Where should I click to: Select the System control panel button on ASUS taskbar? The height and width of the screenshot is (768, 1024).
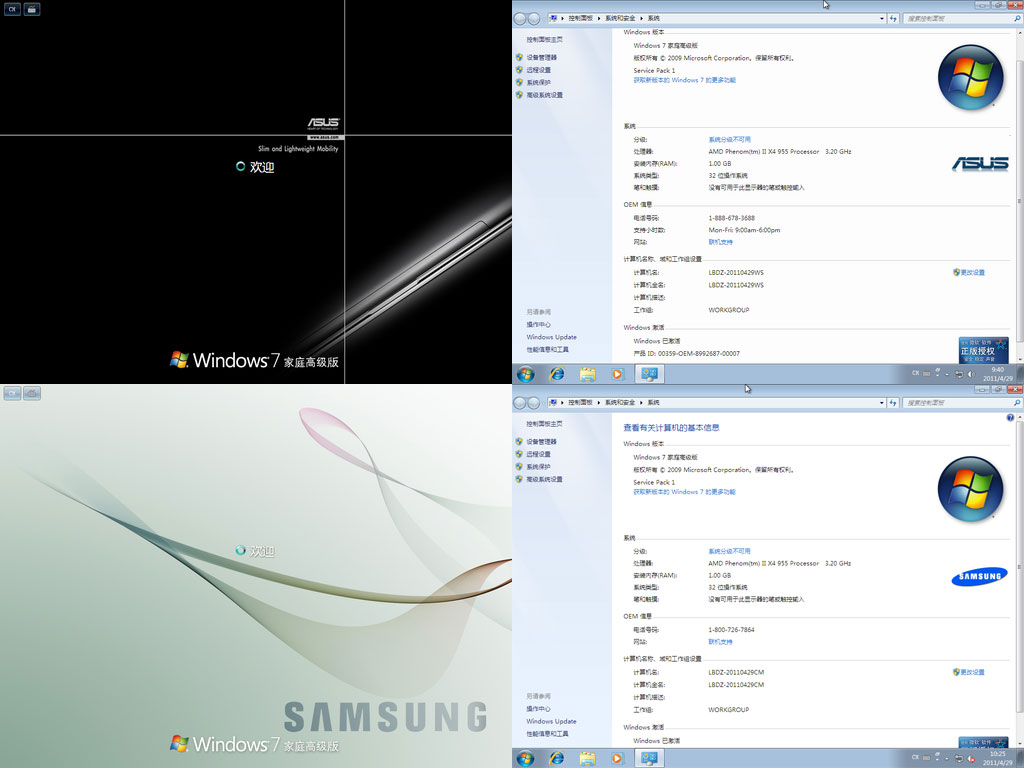pos(649,374)
